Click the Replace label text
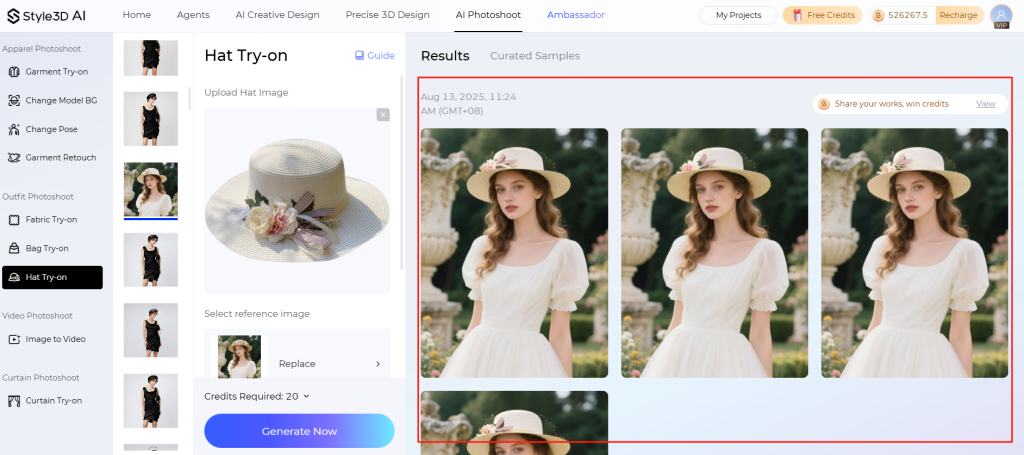This screenshot has height=455, width=1024. click(297, 364)
